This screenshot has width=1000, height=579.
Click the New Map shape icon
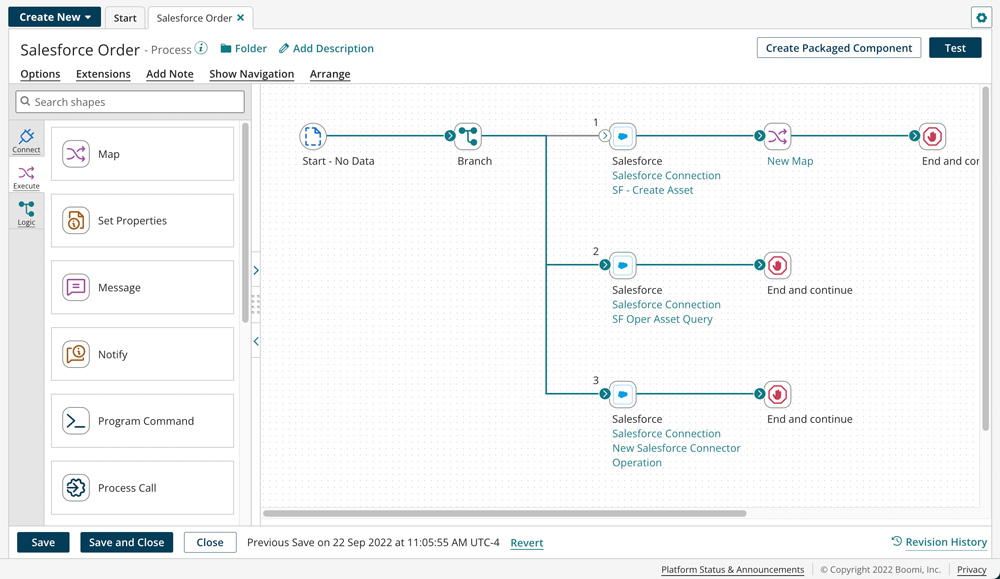[x=777, y=136]
